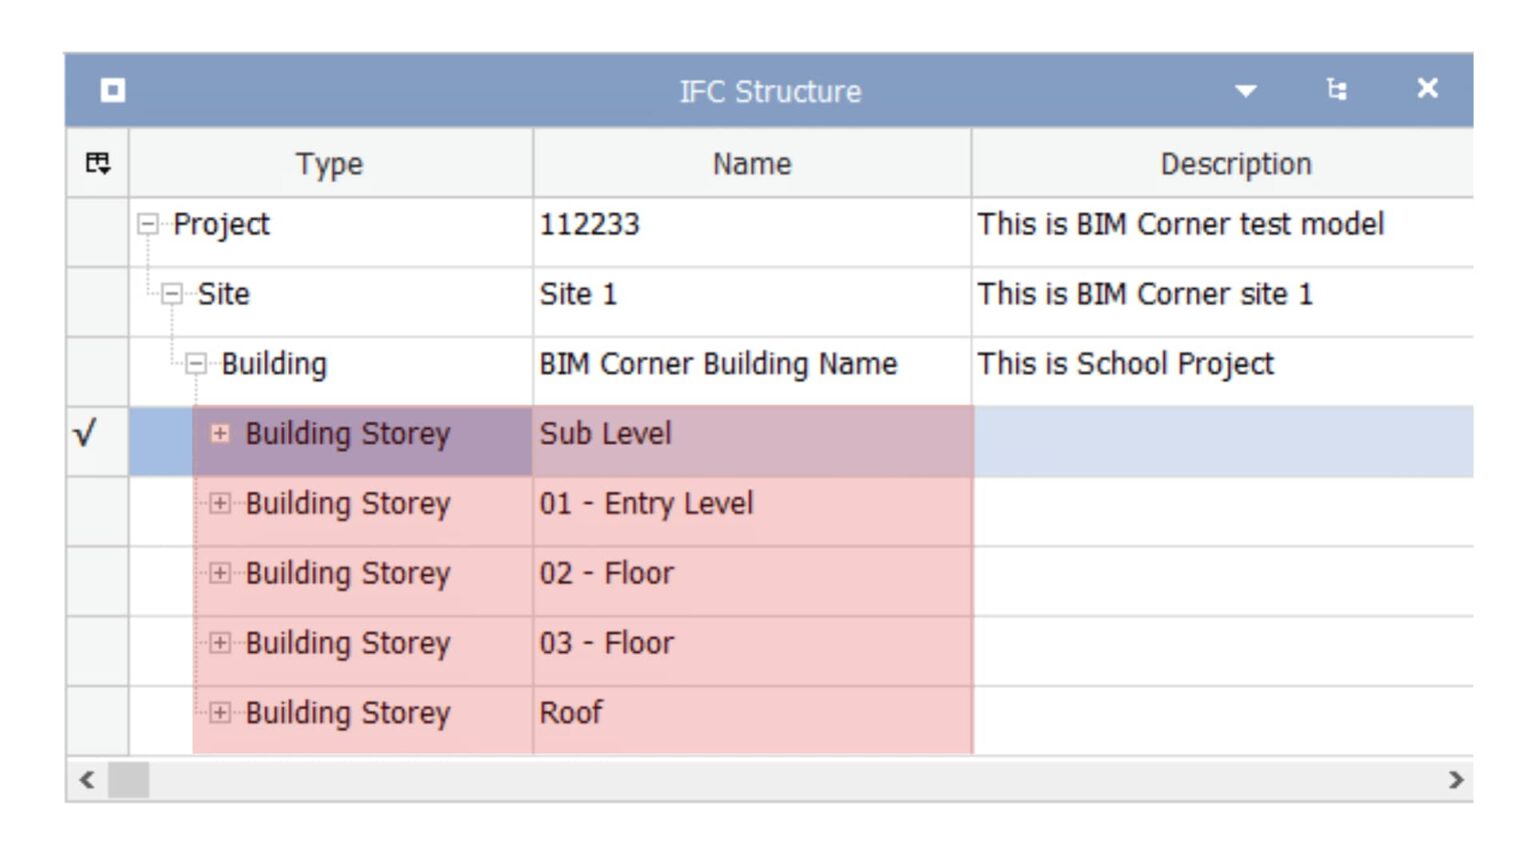Screen dimensions: 1536x864
Task: Sort by the Type column header
Action: click(x=330, y=163)
